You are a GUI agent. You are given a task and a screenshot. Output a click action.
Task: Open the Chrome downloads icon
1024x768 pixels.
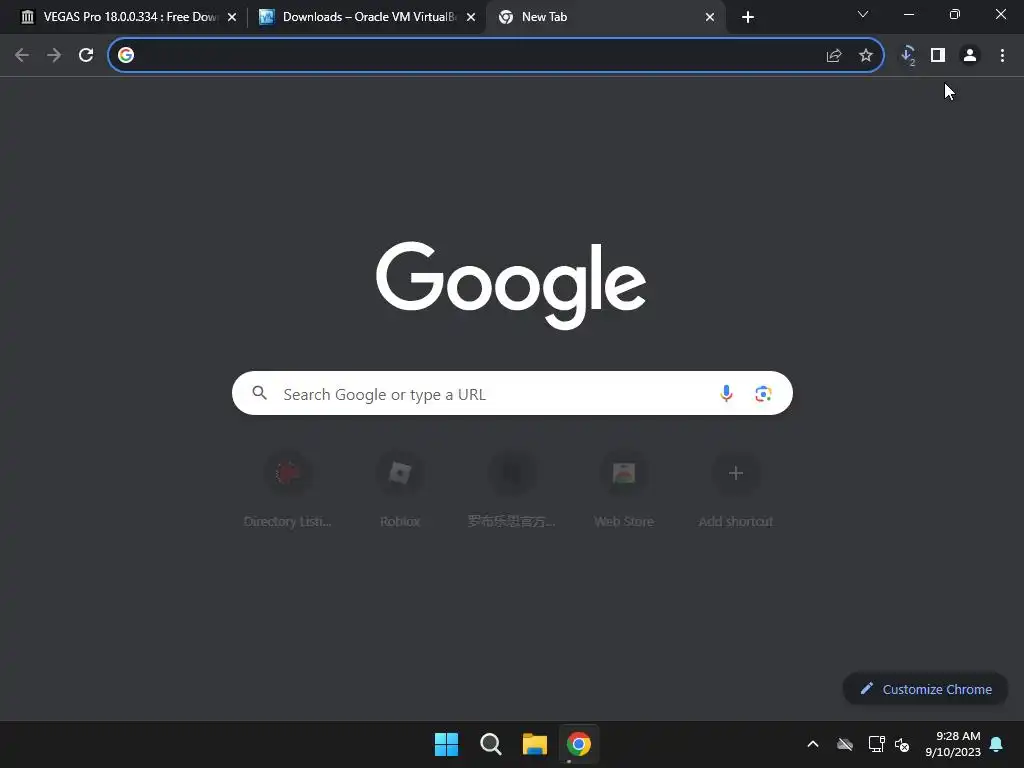908,56
